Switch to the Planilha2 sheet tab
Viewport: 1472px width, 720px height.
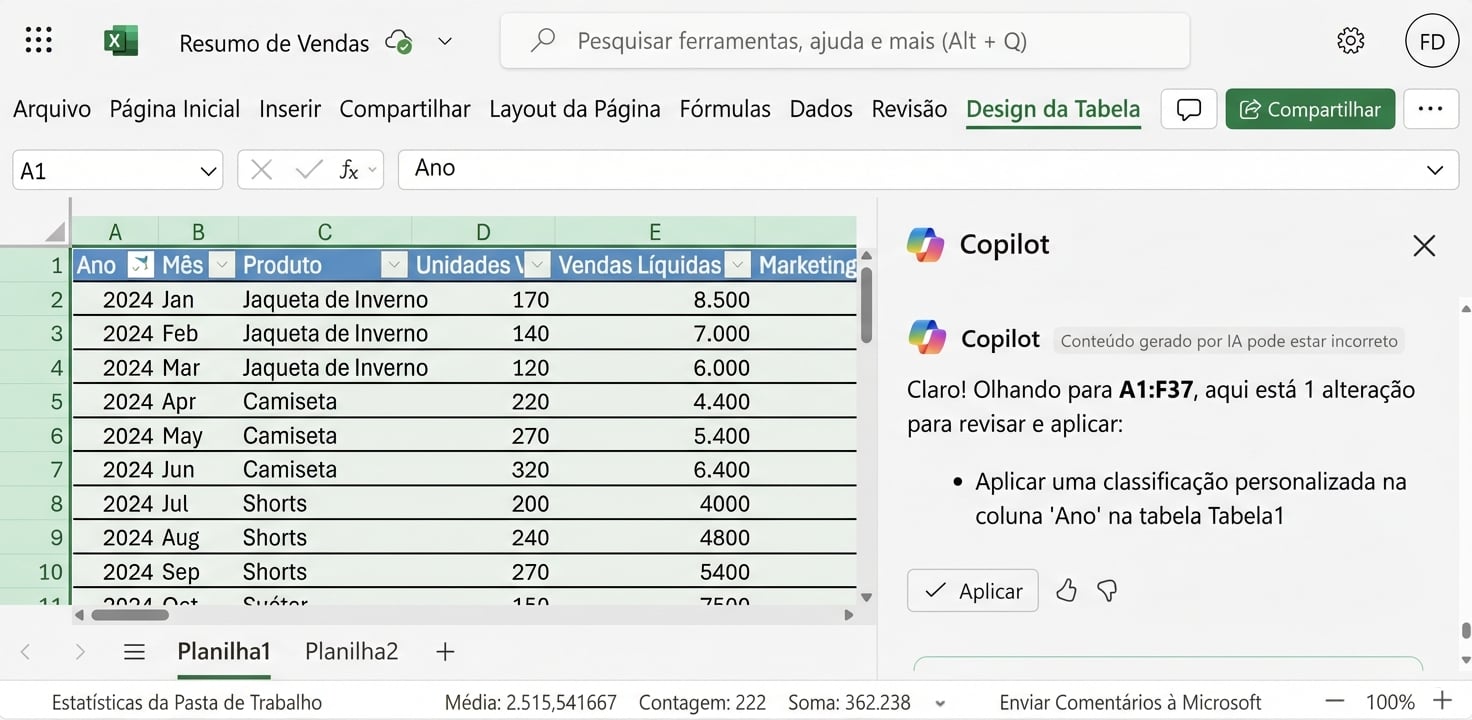(351, 651)
